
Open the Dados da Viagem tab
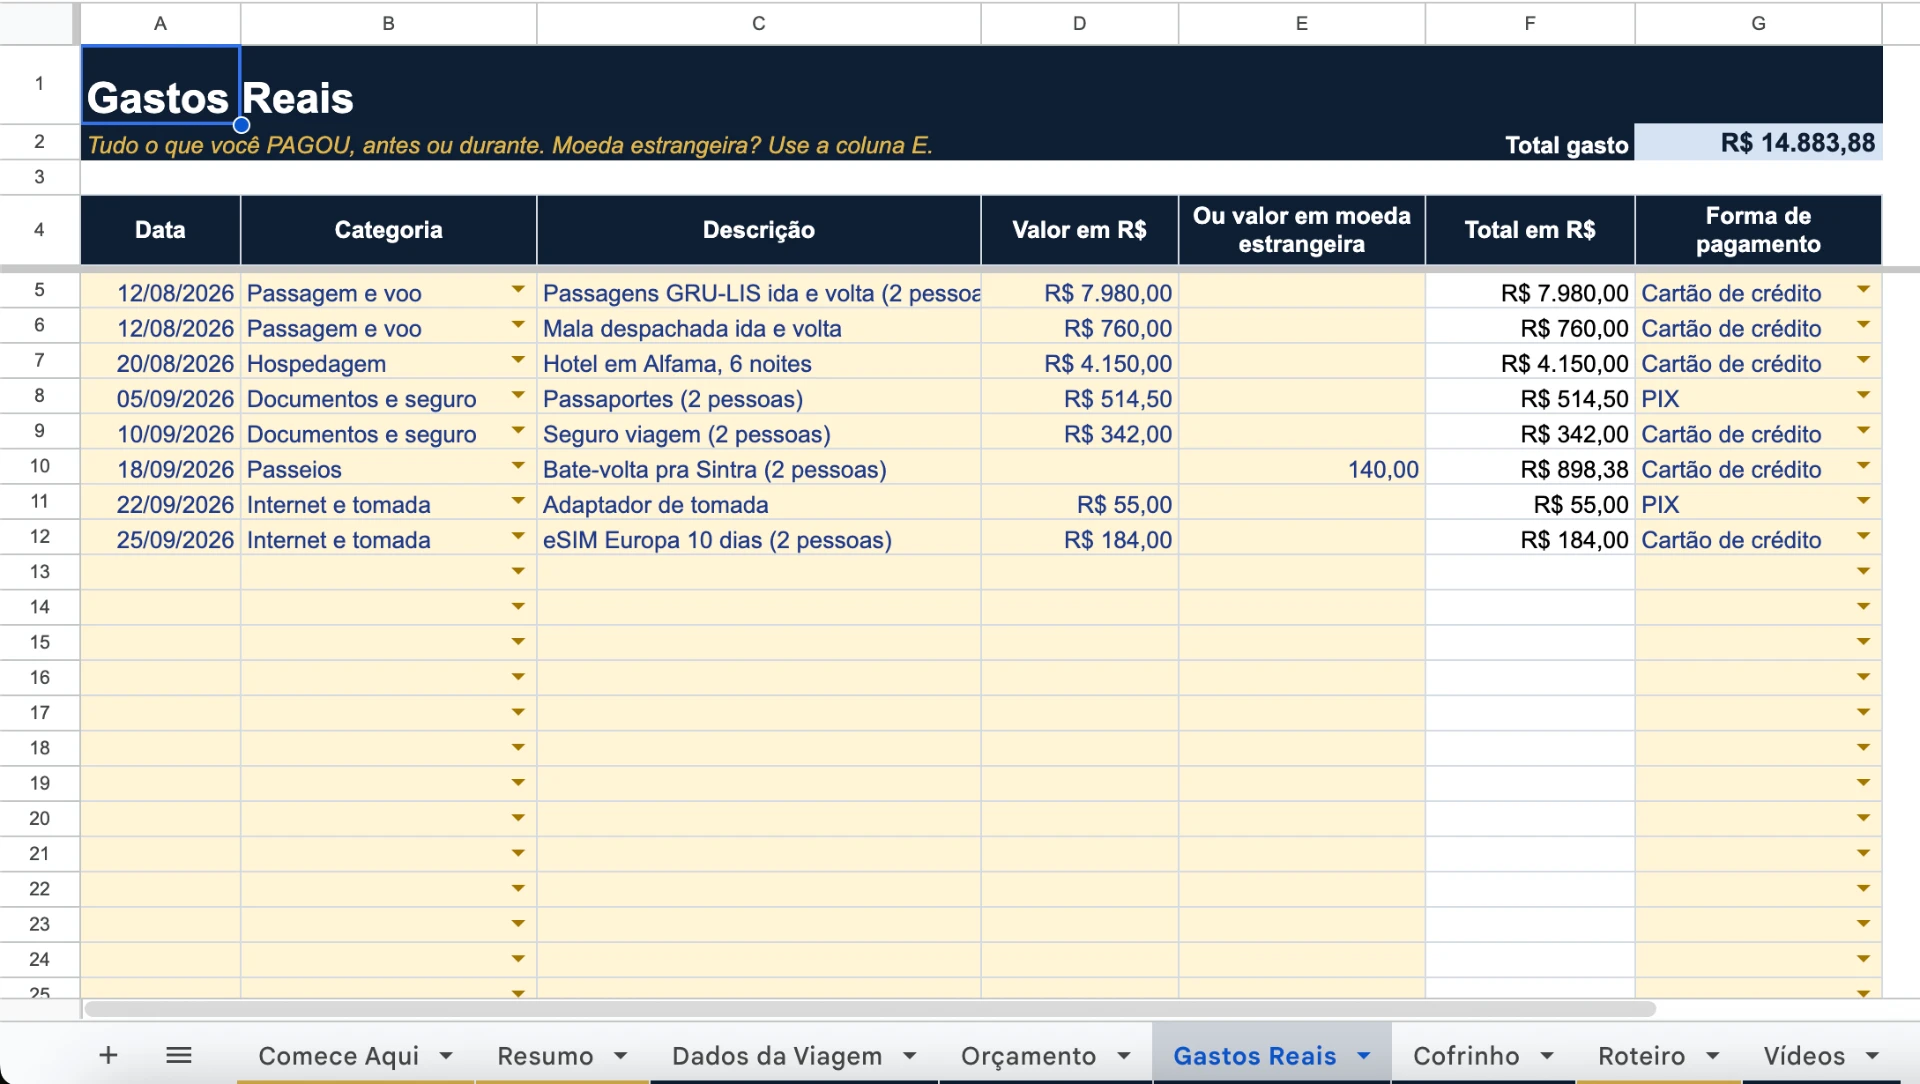[777, 1056]
